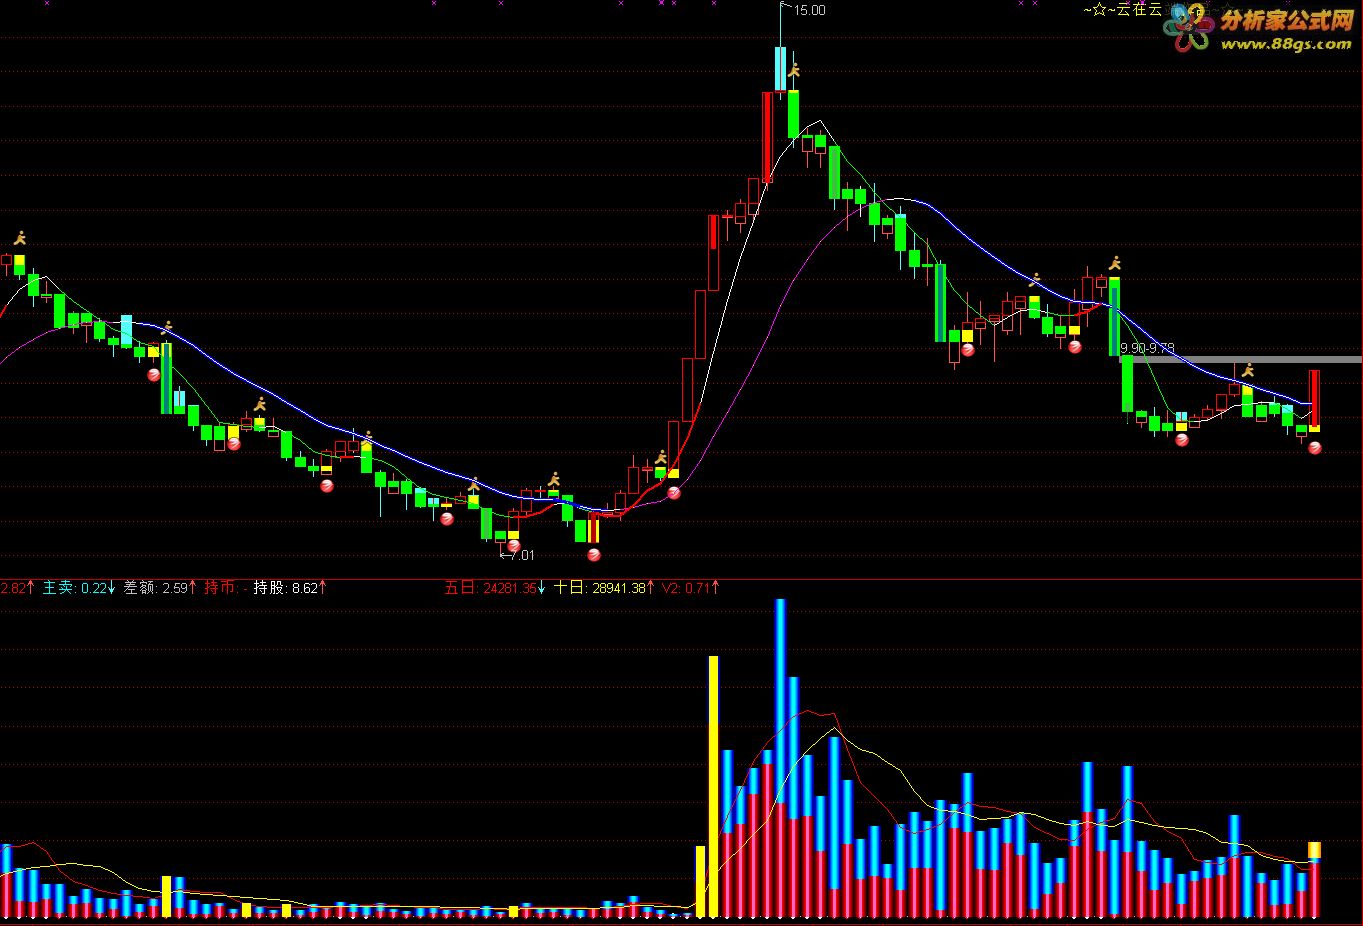Select the gray 9.90-9.78 price gap bar
Viewport: 1363px width, 926px height.
(1241, 359)
